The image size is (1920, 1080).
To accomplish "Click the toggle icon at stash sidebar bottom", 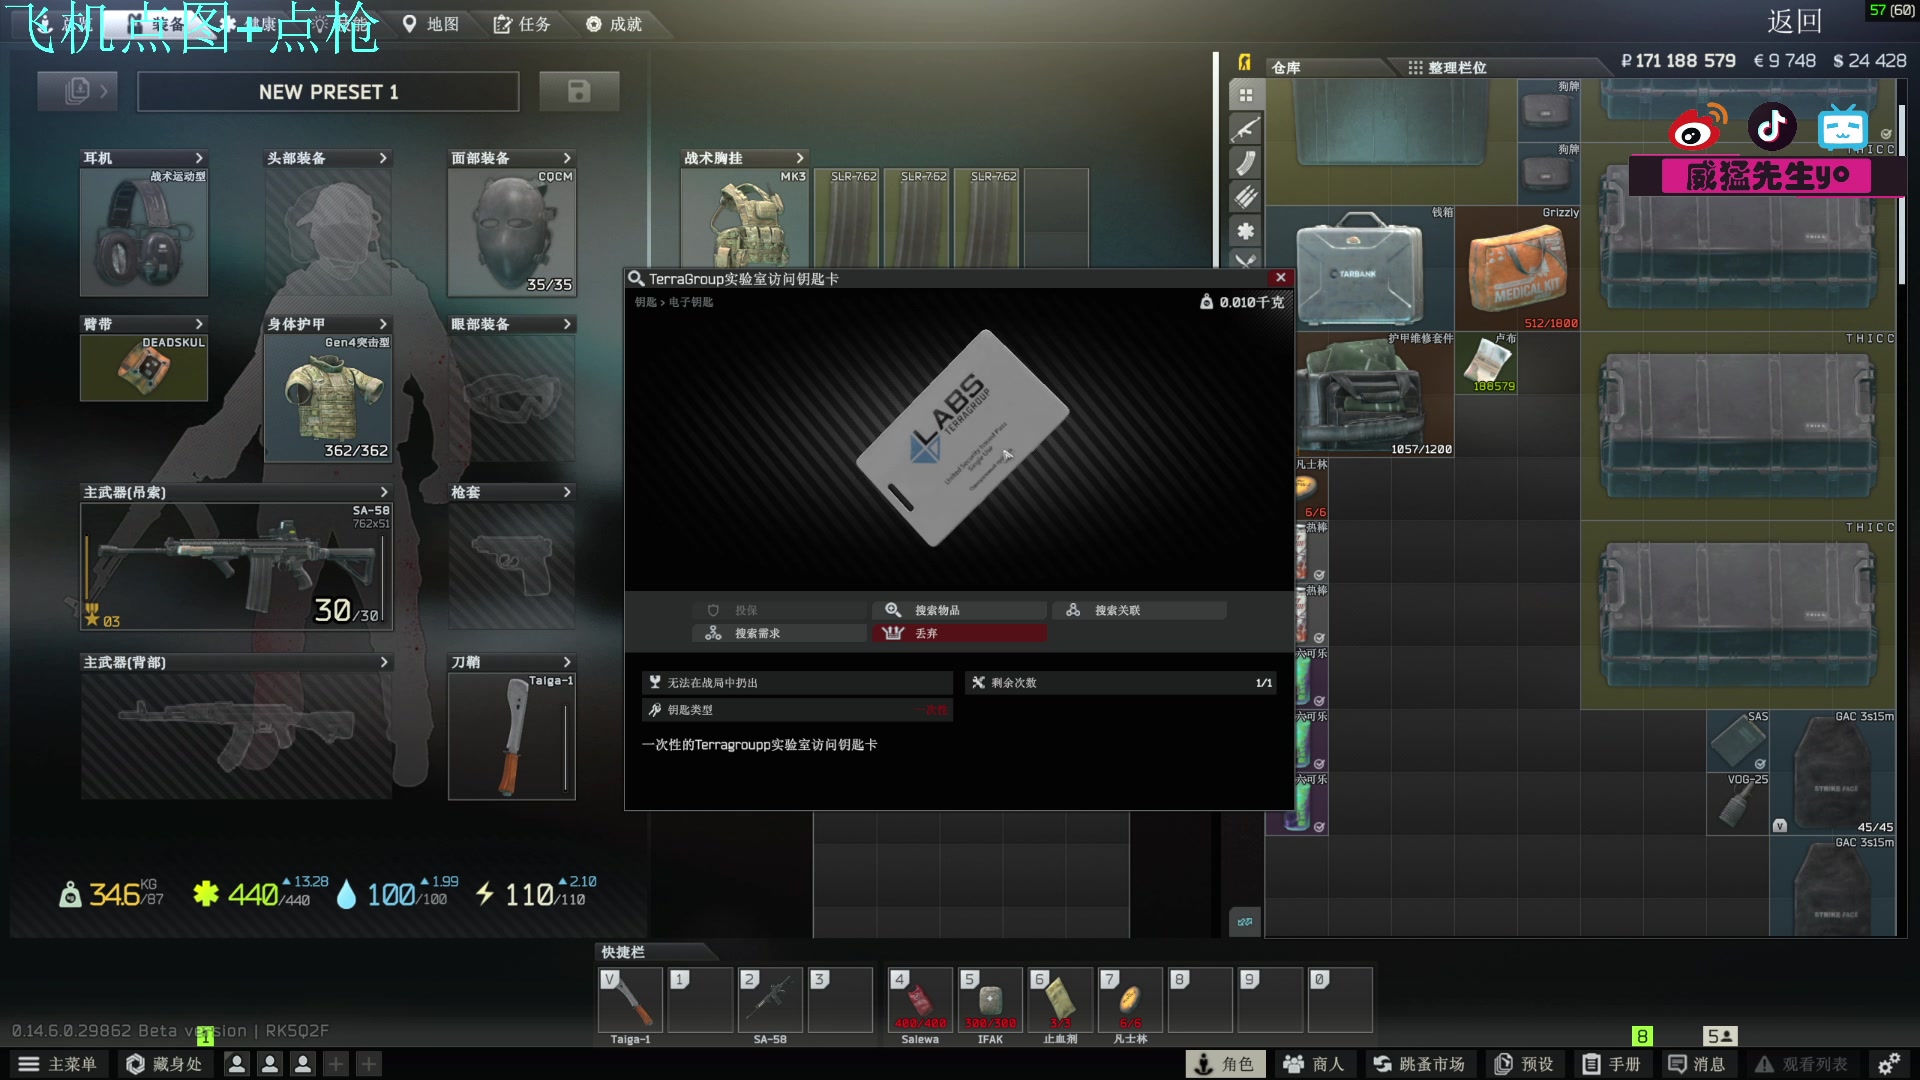I will click(x=1245, y=922).
